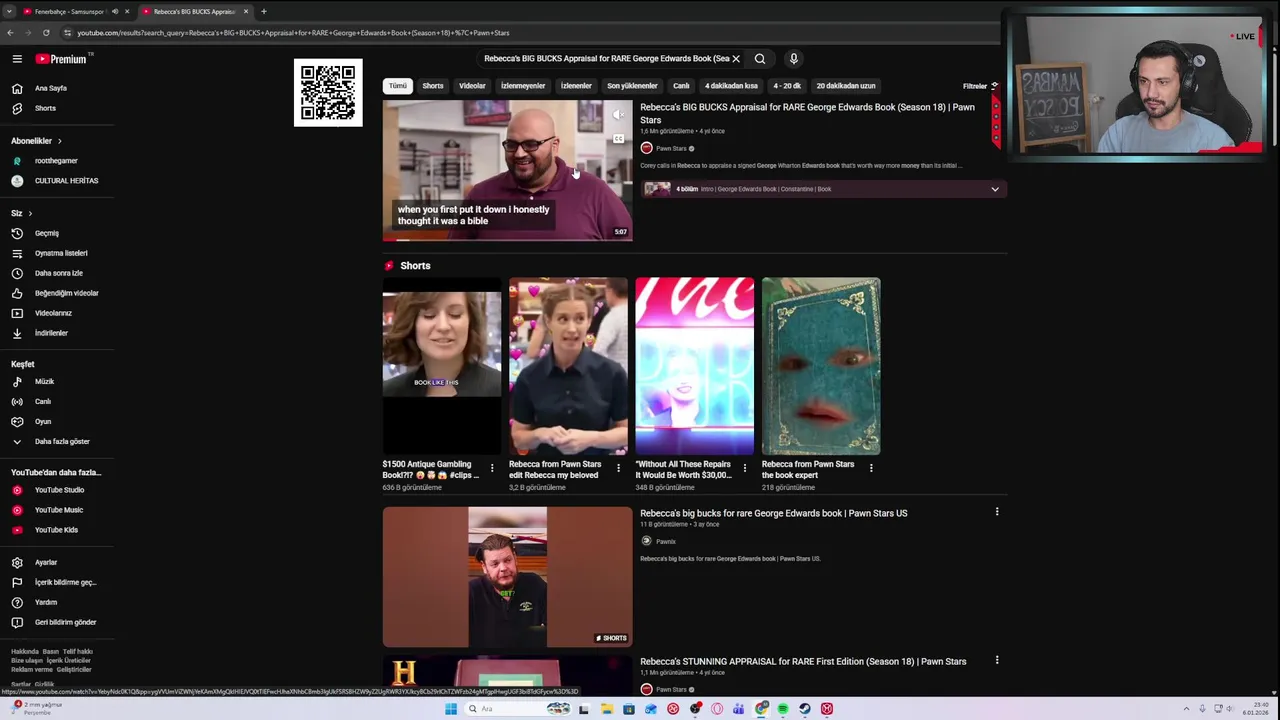Show hidden system tray icons

click(1187, 709)
